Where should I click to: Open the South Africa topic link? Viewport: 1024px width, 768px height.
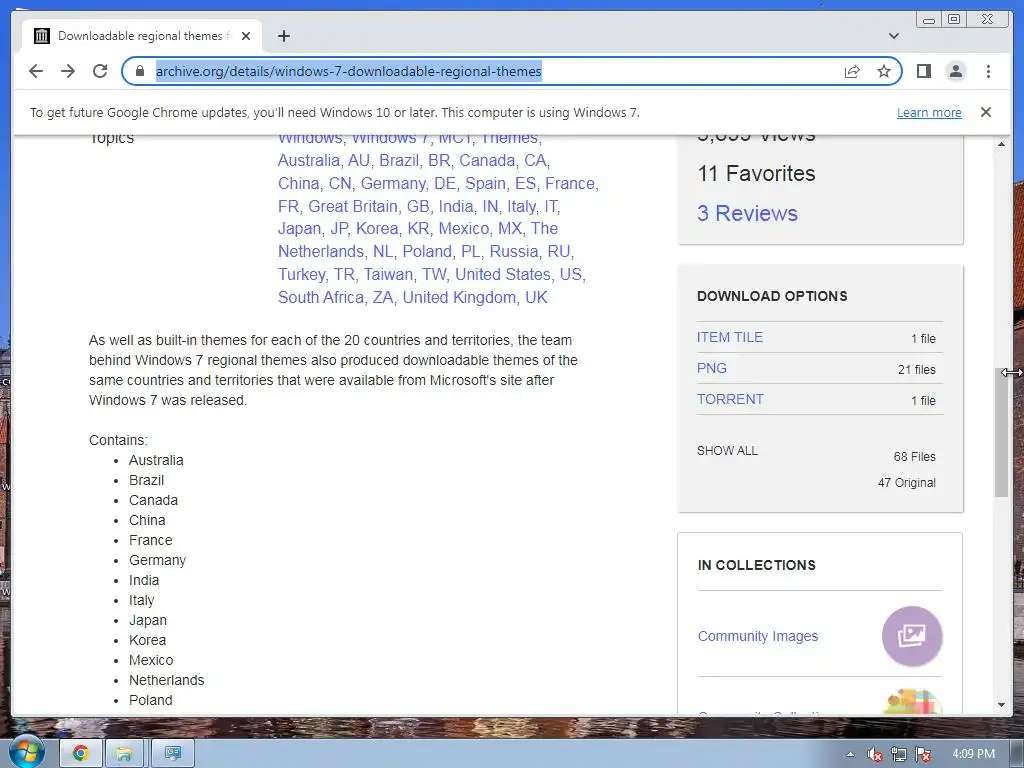pos(321,297)
